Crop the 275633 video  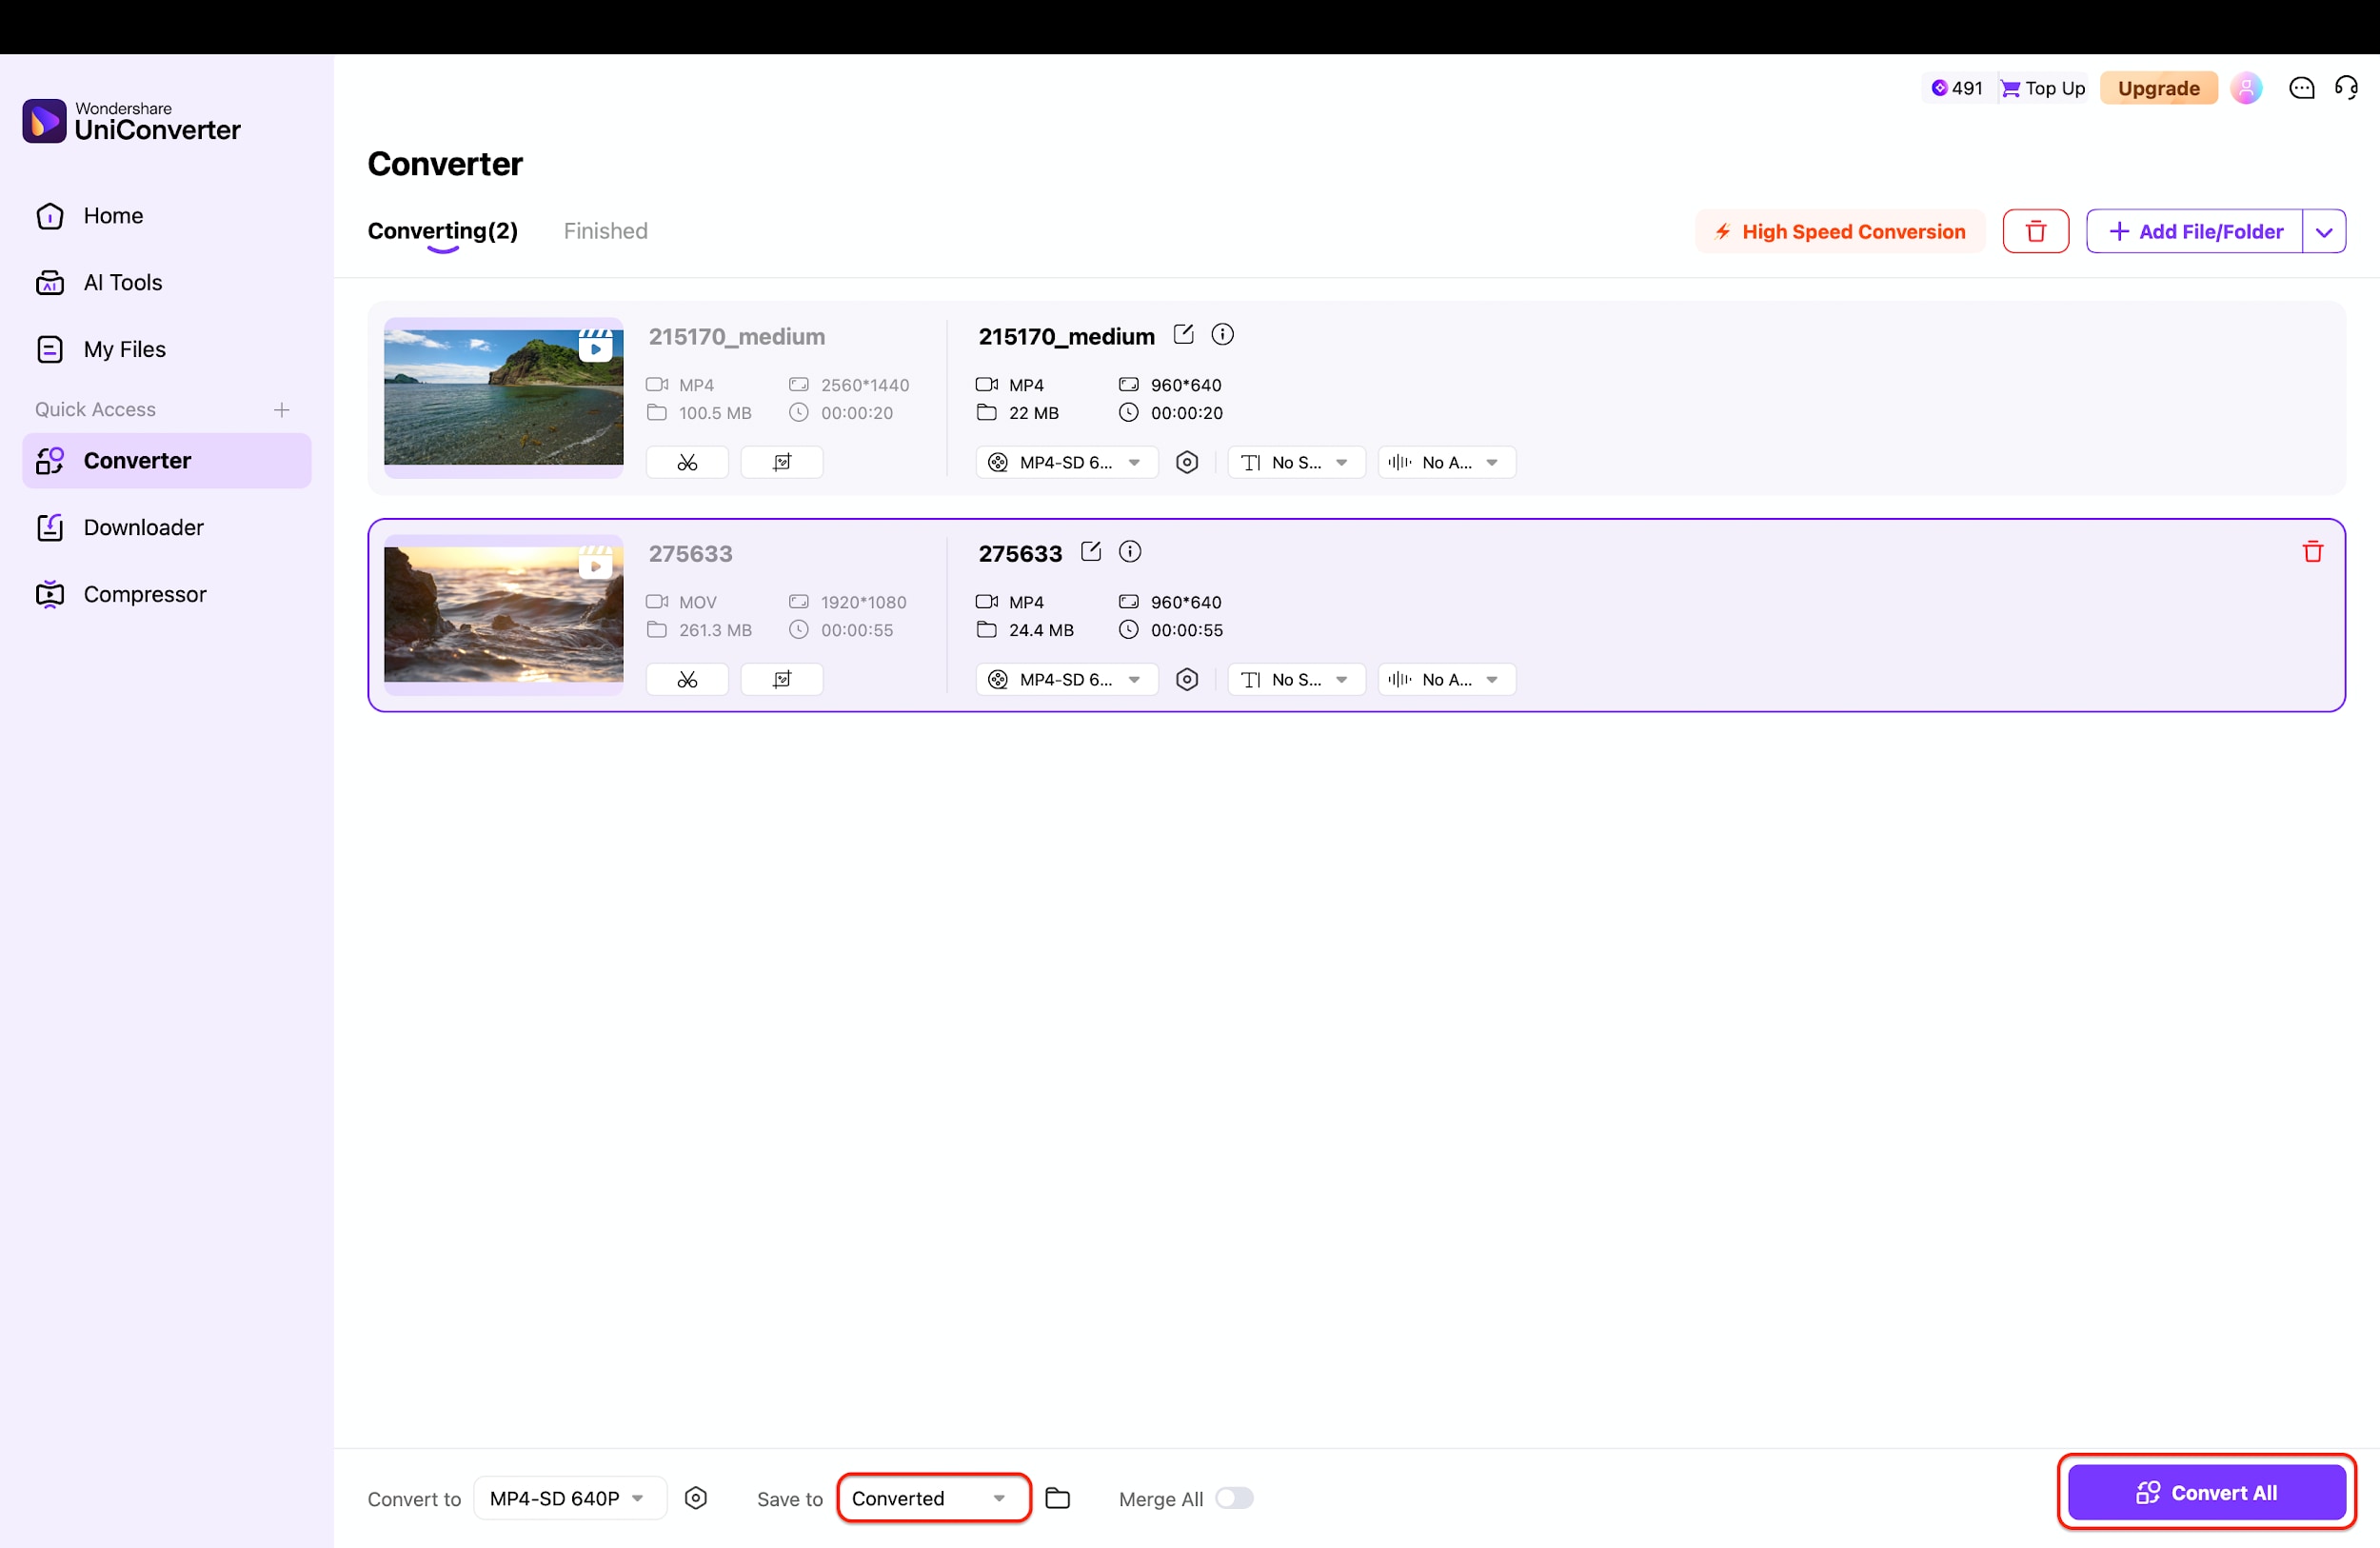(x=781, y=679)
